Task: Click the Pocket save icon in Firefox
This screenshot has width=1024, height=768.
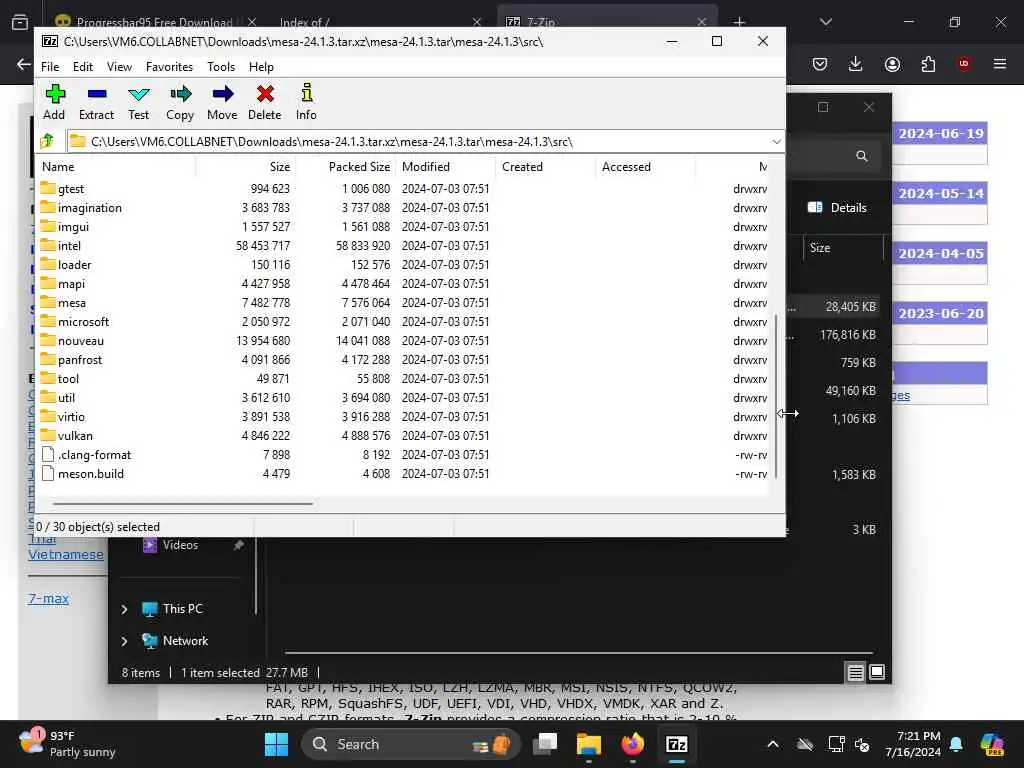Action: click(820, 64)
